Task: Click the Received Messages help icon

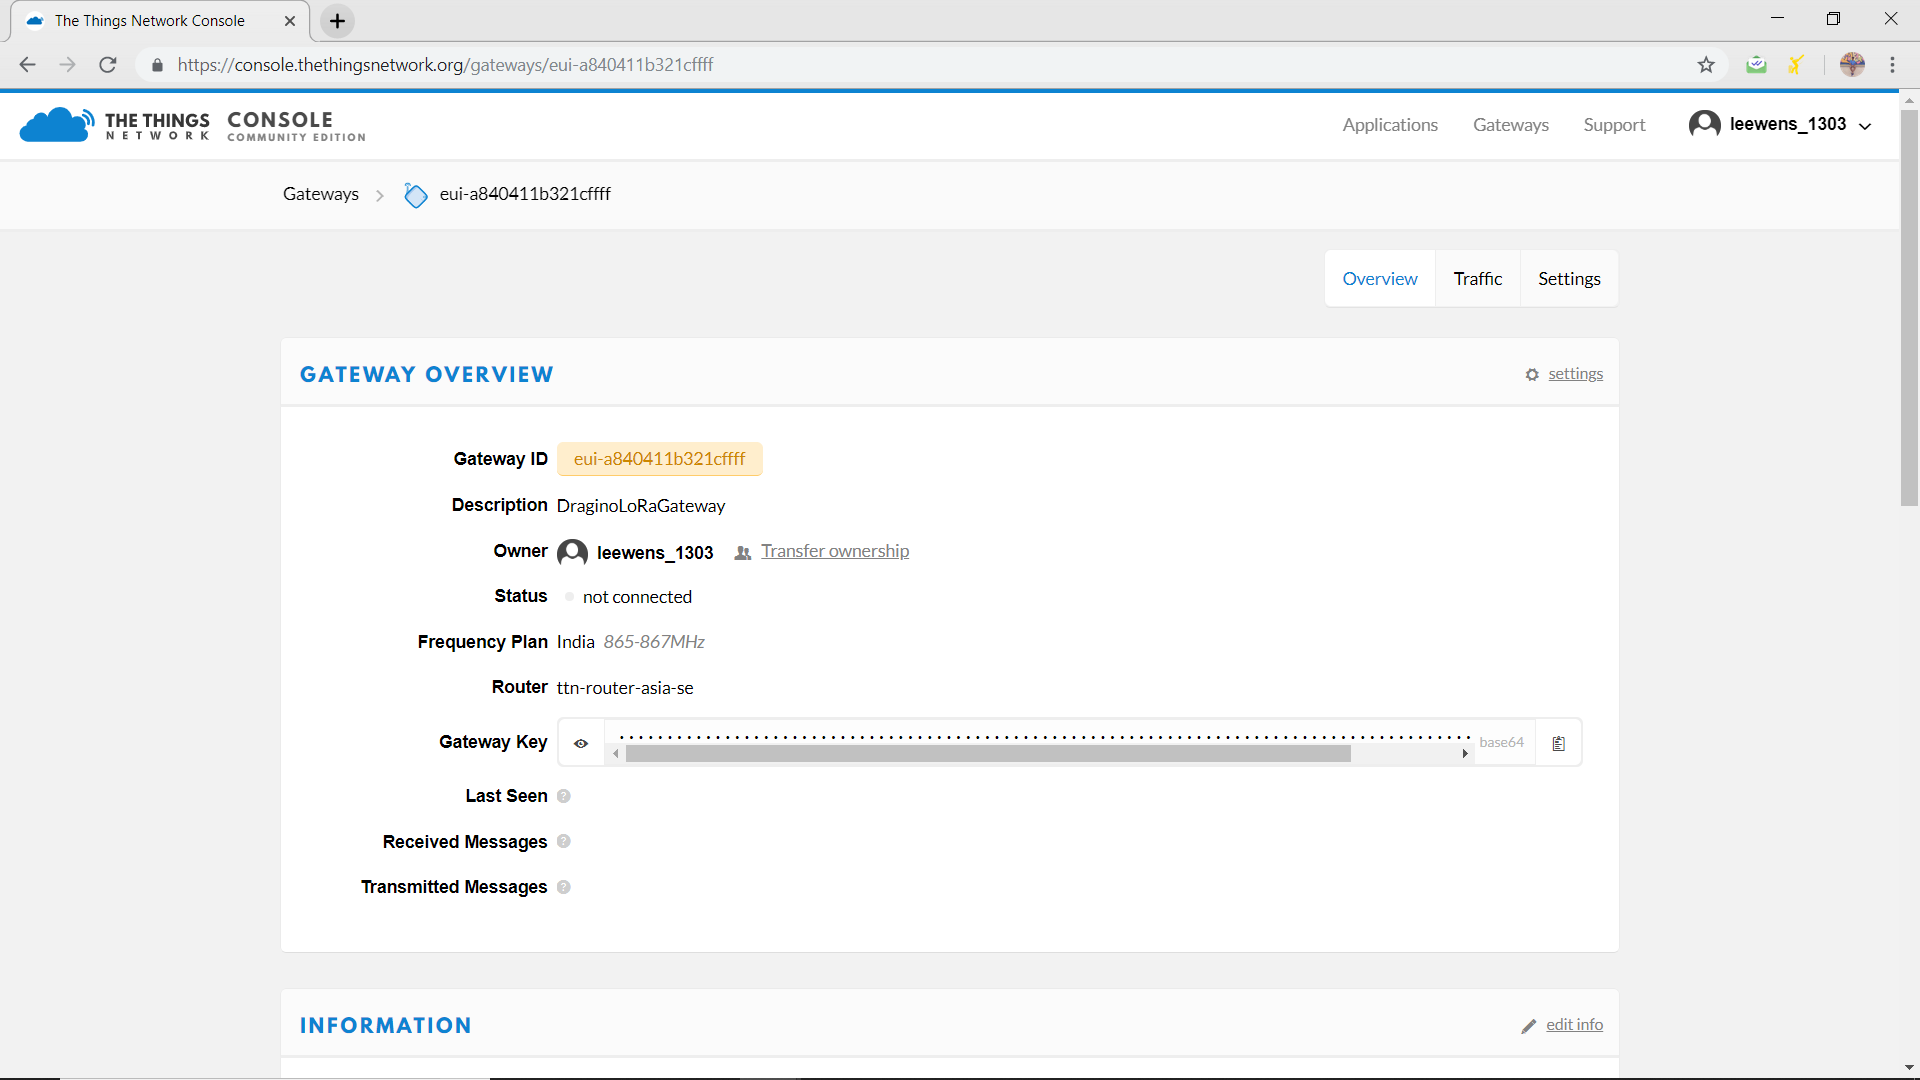Action: click(x=564, y=841)
